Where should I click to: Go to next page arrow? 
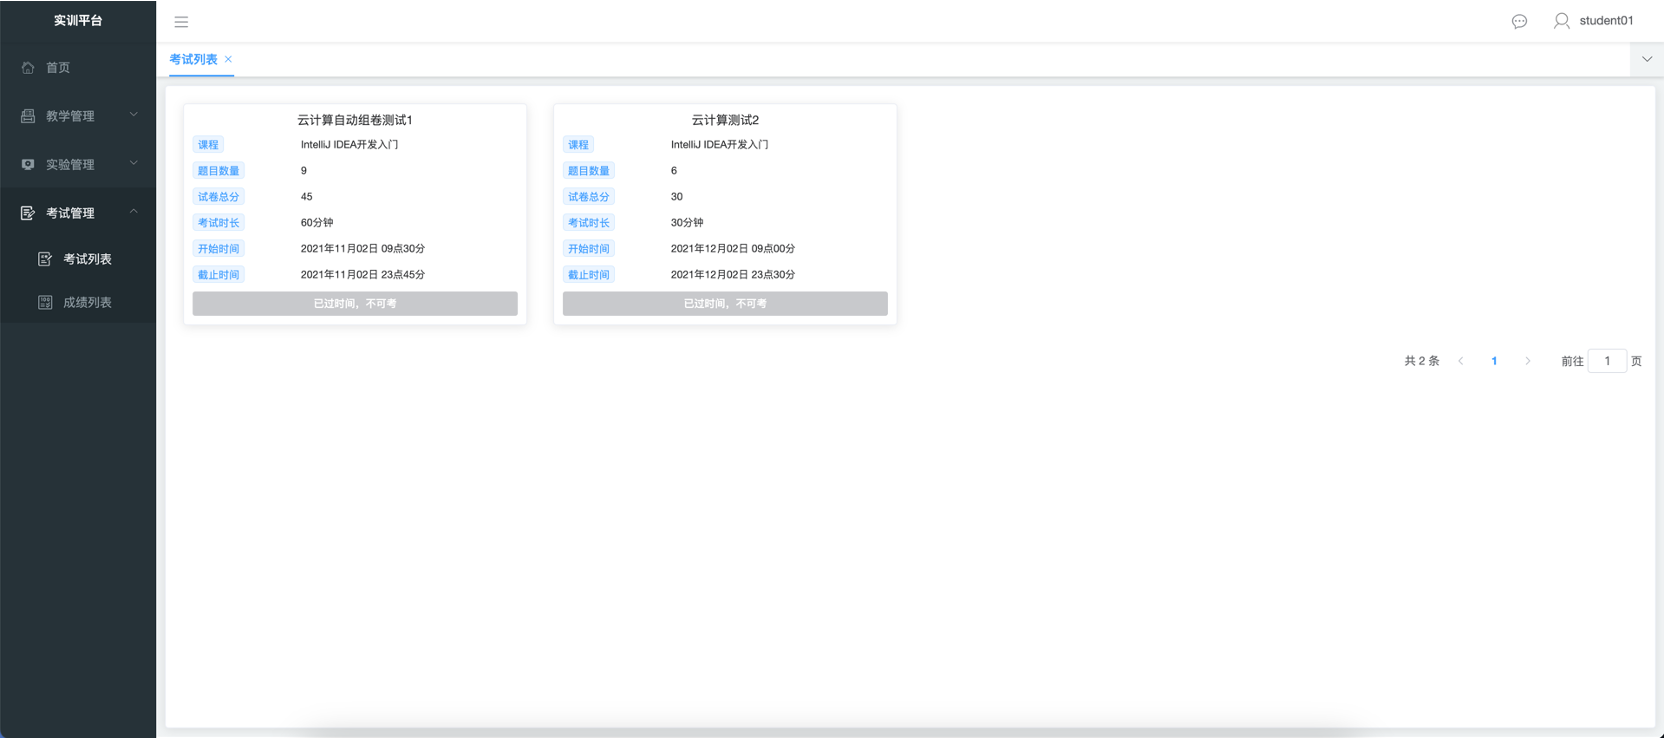(x=1528, y=361)
